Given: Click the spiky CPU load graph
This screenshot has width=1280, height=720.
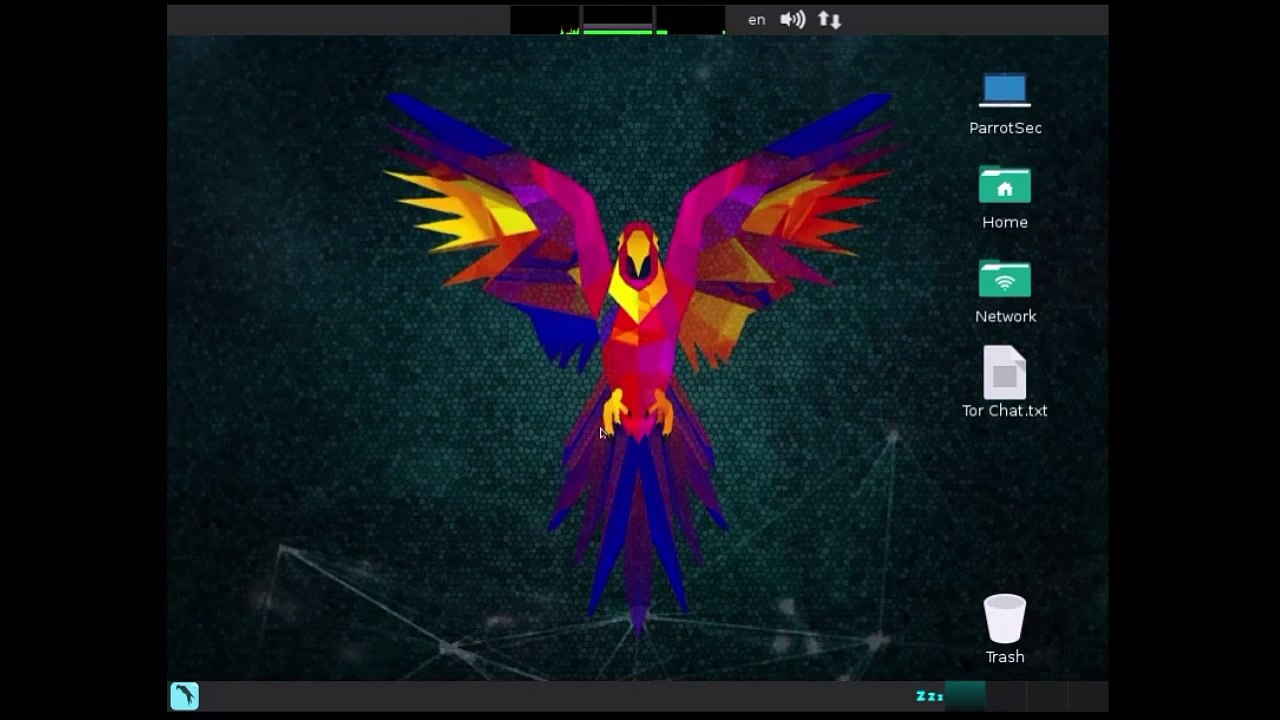Looking at the screenshot, I should [545, 20].
